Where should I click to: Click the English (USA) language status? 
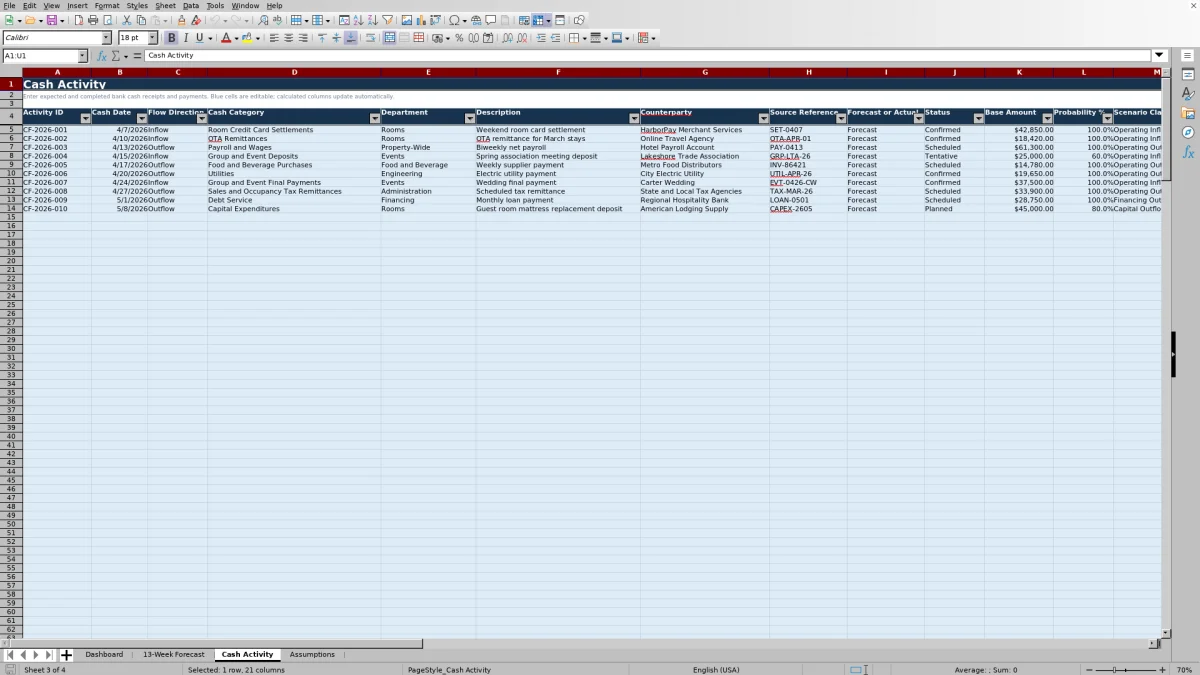pyautogui.click(x=716, y=670)
